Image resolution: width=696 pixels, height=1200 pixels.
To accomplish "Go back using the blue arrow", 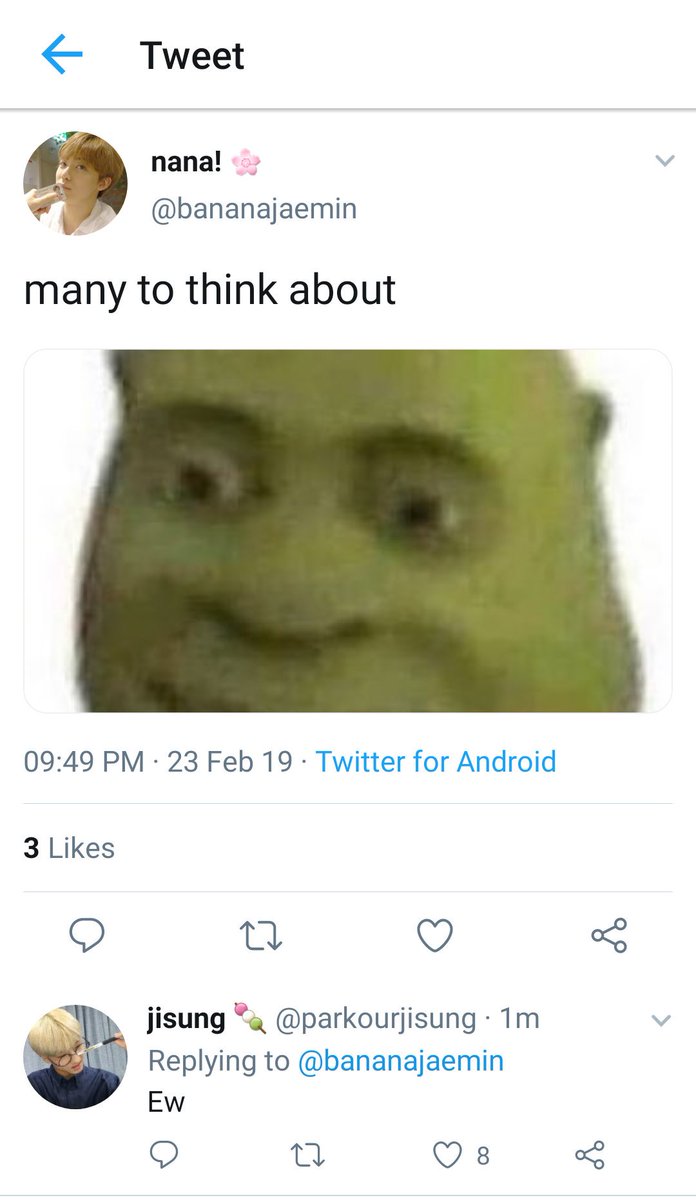I will 61,55.
